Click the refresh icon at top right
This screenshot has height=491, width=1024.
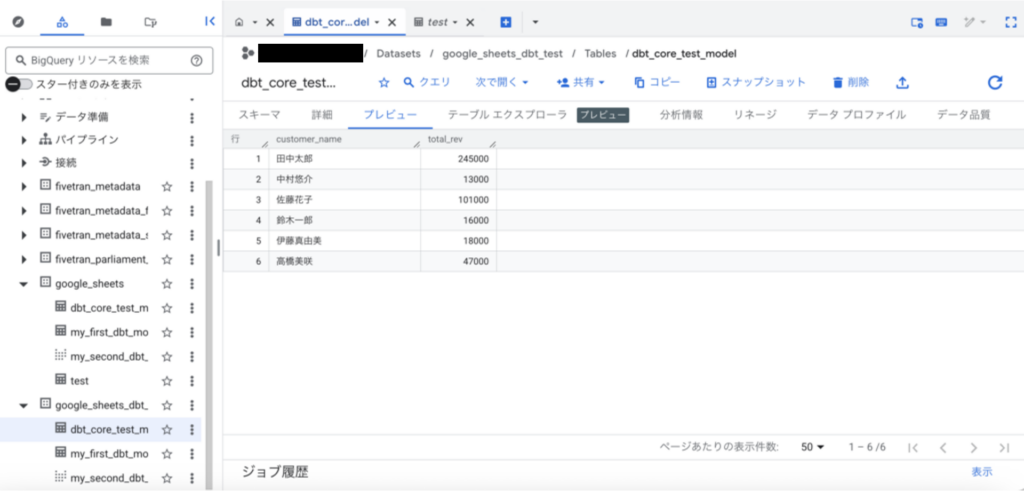(994, 83)
